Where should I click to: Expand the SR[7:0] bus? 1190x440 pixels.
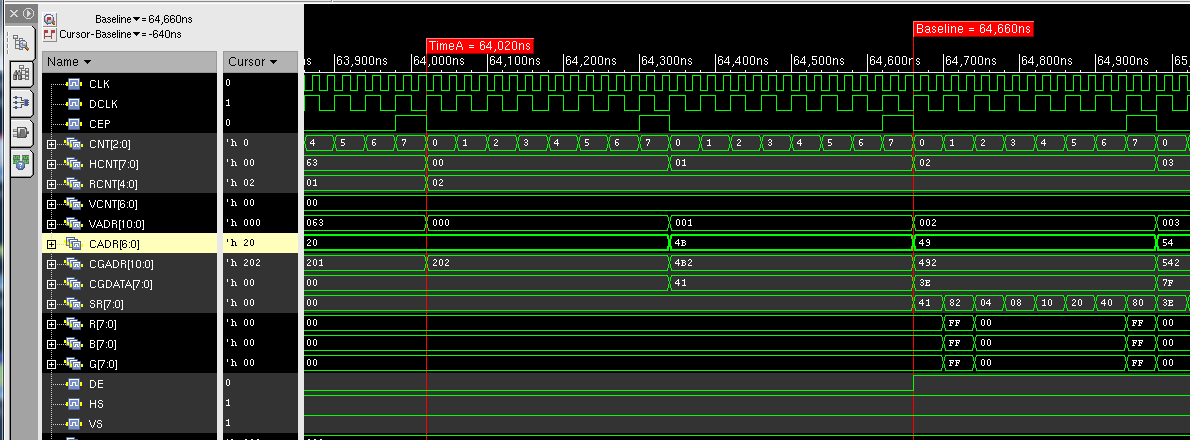click(x=52, y=303)
